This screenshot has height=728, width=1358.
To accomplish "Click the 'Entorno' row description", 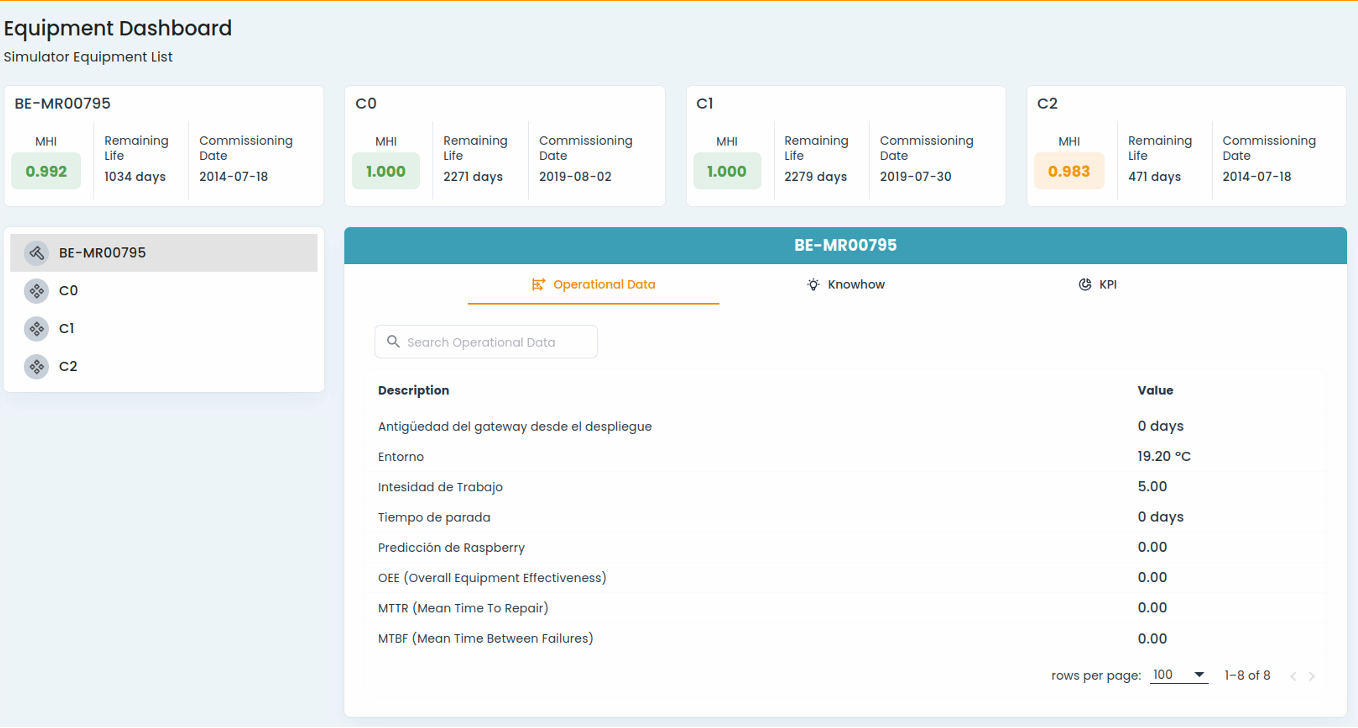I will (401, 457).
